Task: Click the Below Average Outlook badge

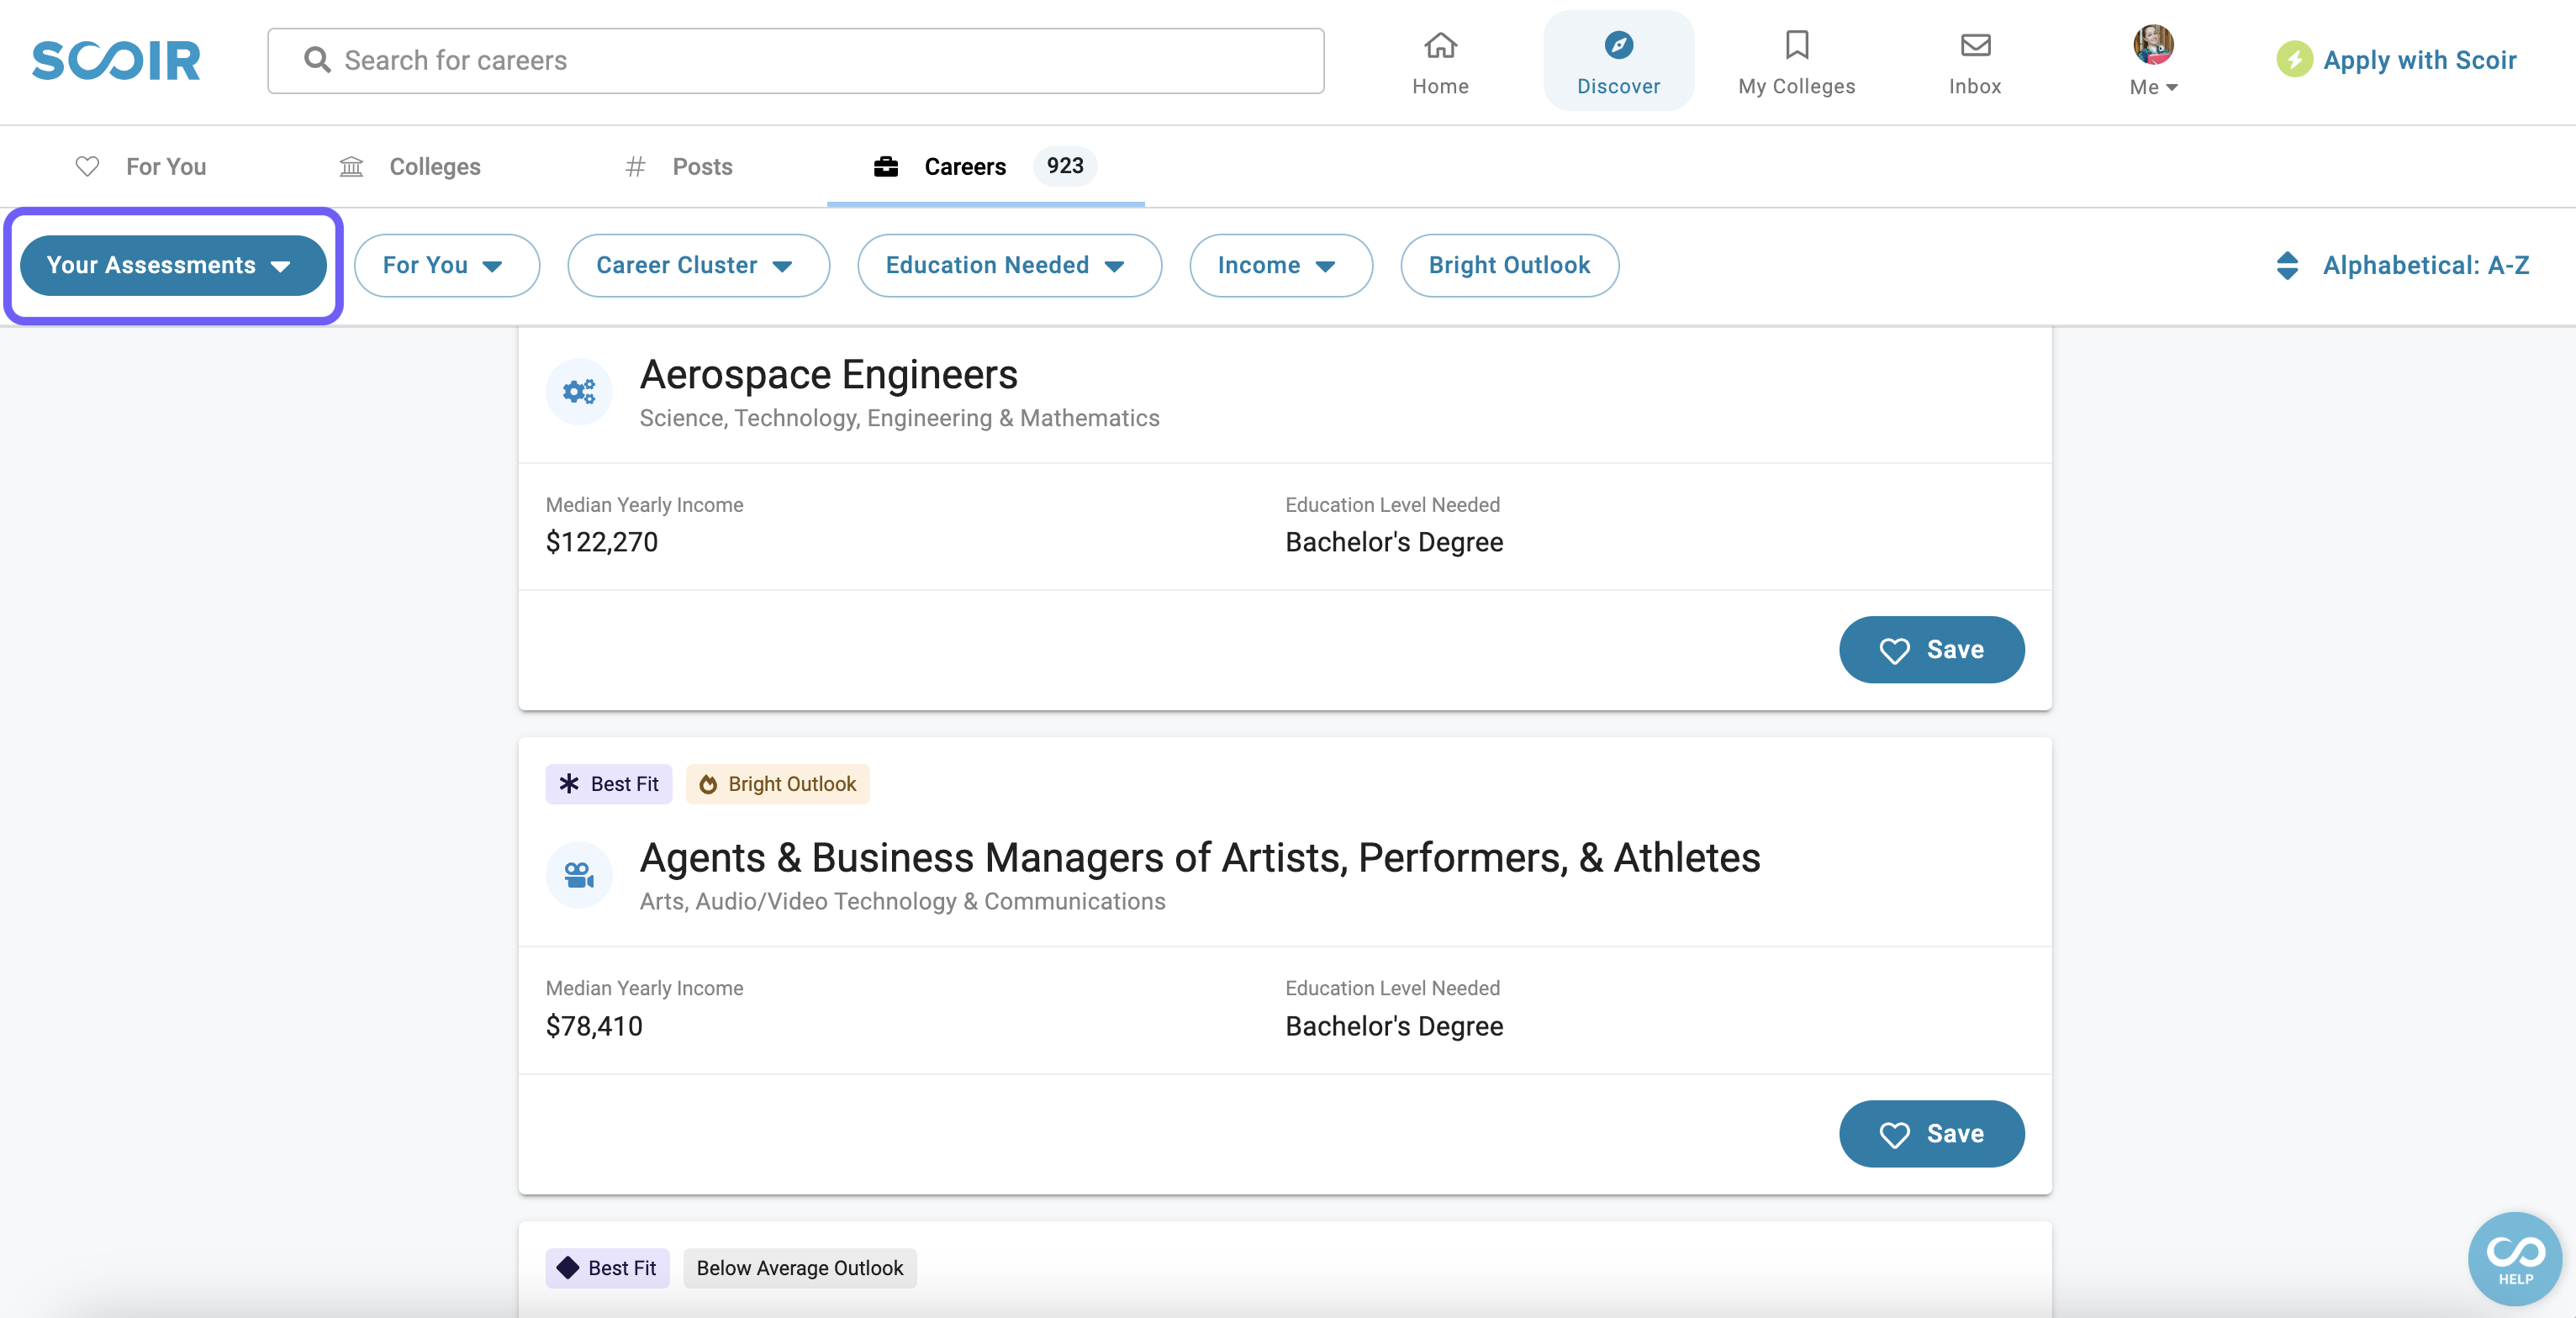Action: coord(799,1268)
